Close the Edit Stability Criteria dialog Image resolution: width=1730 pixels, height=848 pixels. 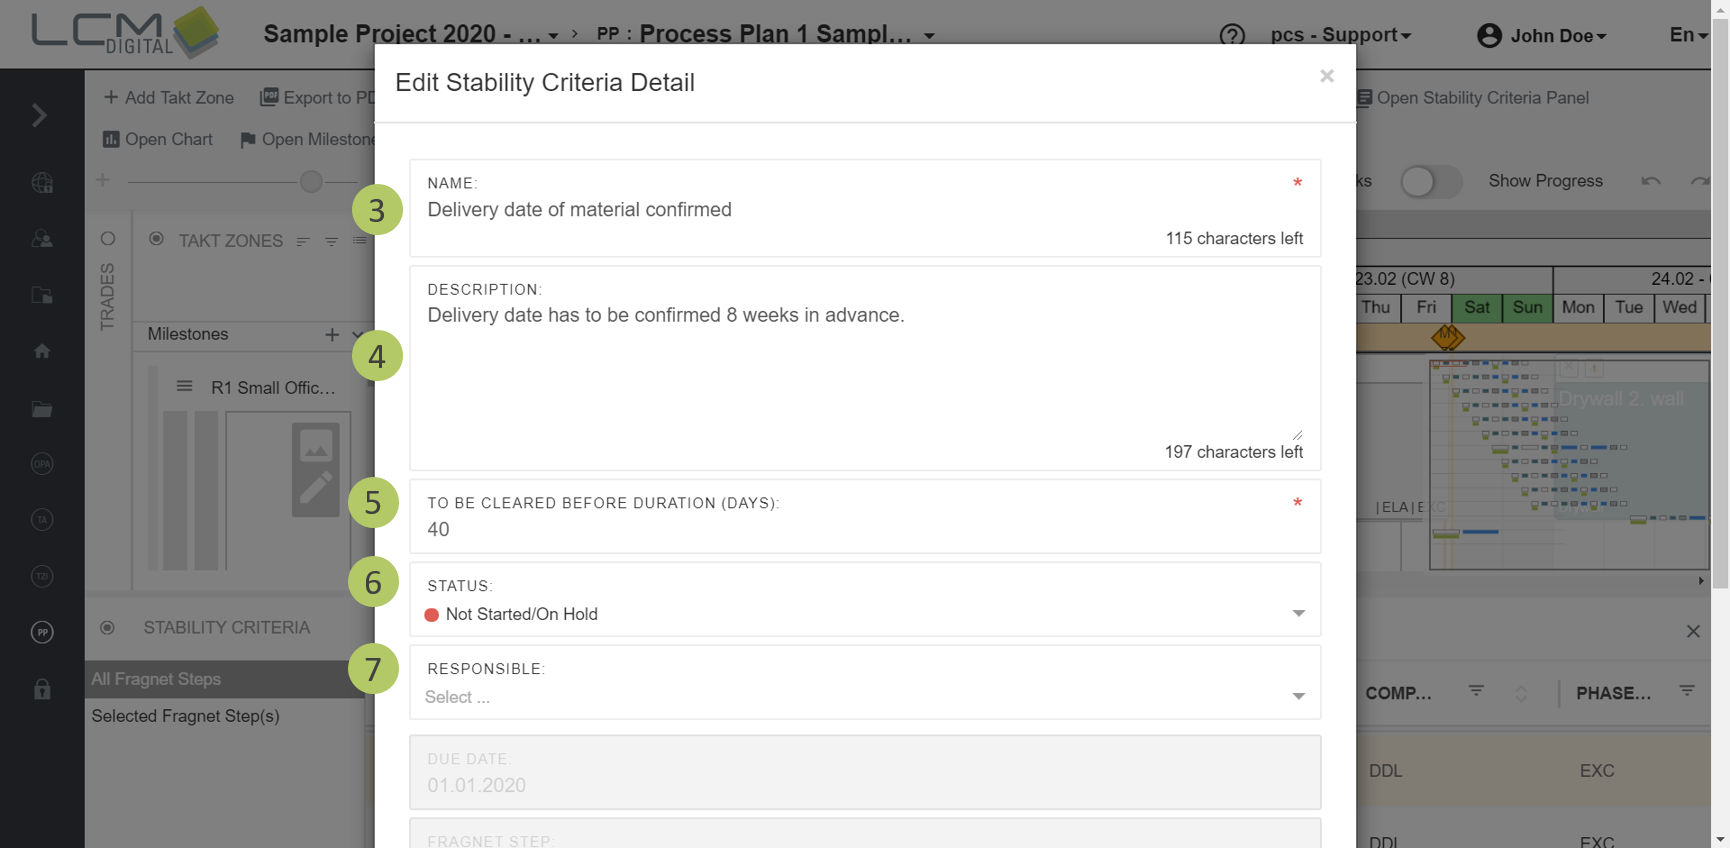pyautogui.click(x=1326, y=76)
